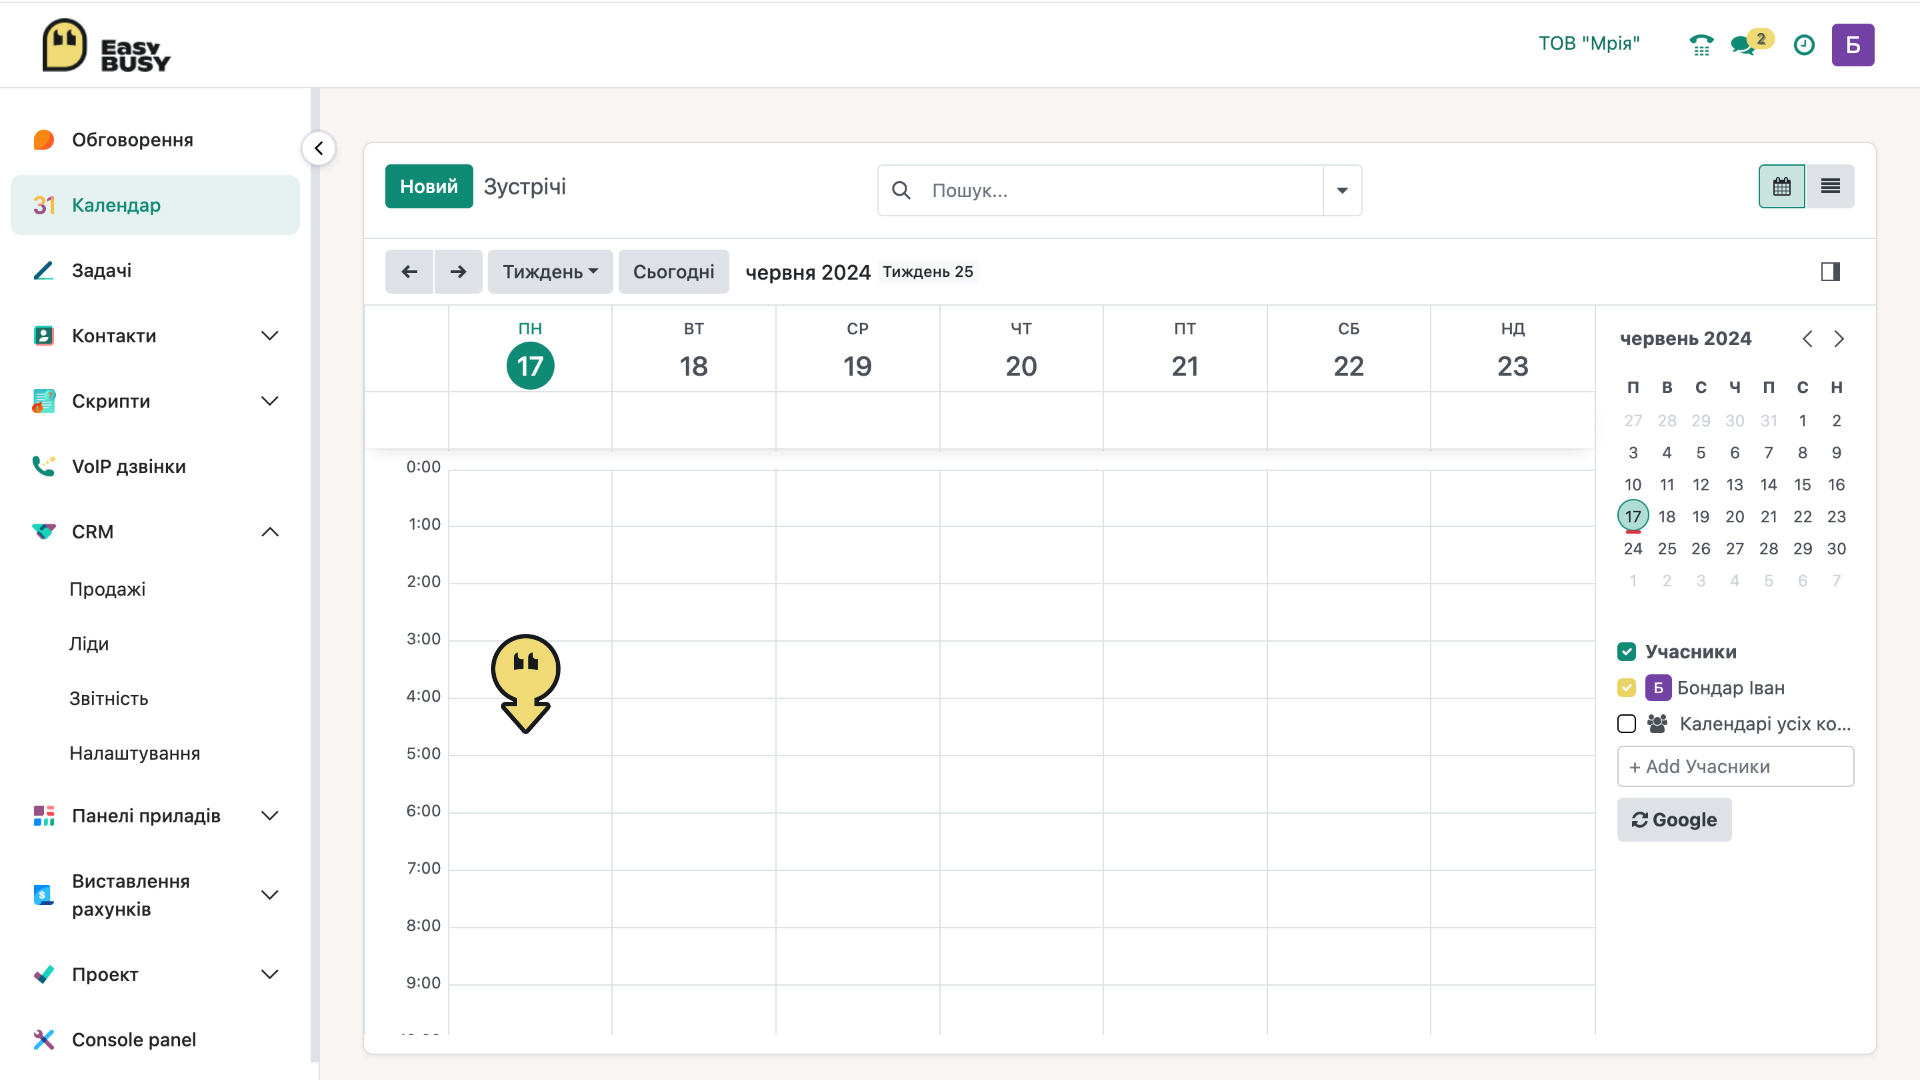
Task: Open user avatar Б menu
Action: coord(1853,45)
